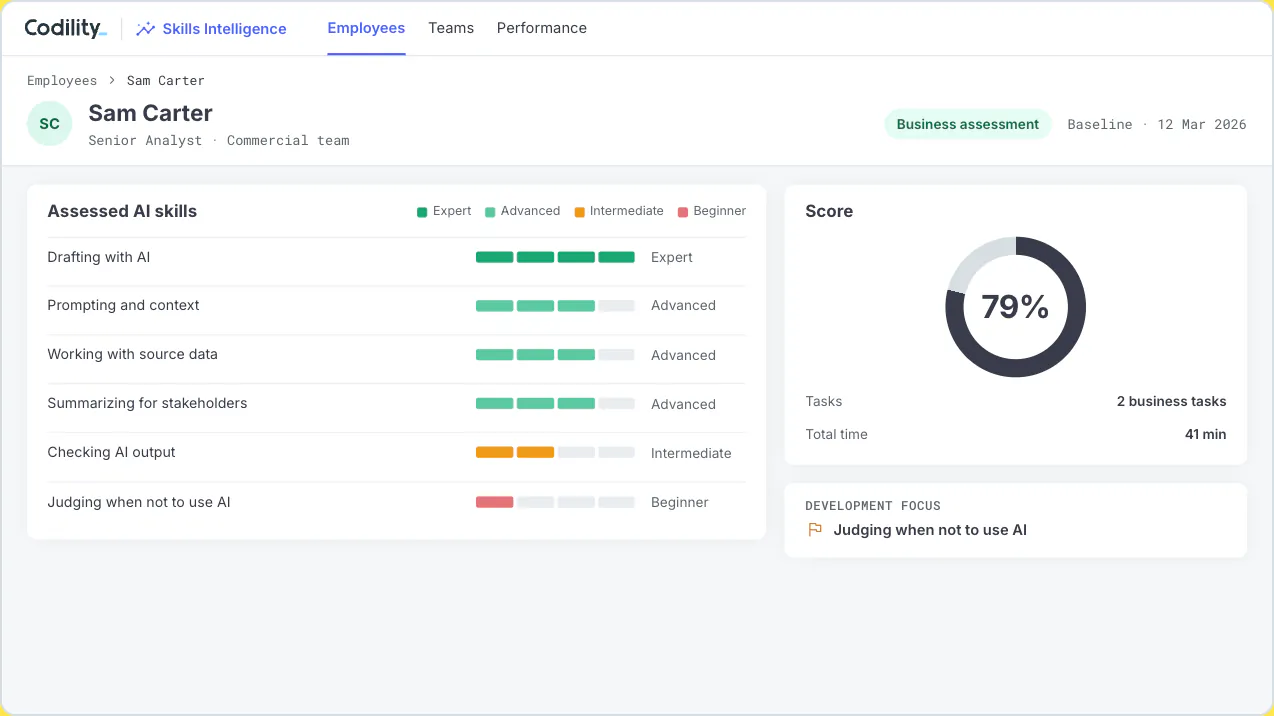This screenshot has width=1274, height=716.
Task: Open the Employees tab
Action: click(x=366, y=28)
